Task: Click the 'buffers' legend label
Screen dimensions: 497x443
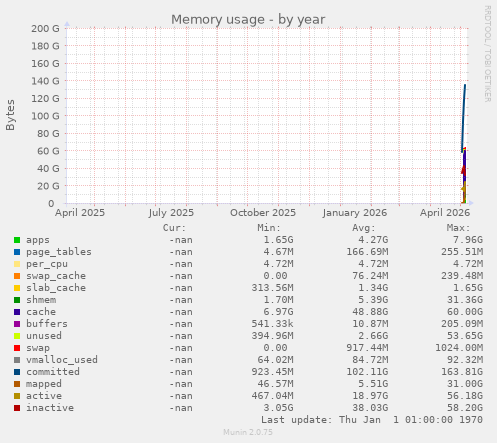Action: 47,324
